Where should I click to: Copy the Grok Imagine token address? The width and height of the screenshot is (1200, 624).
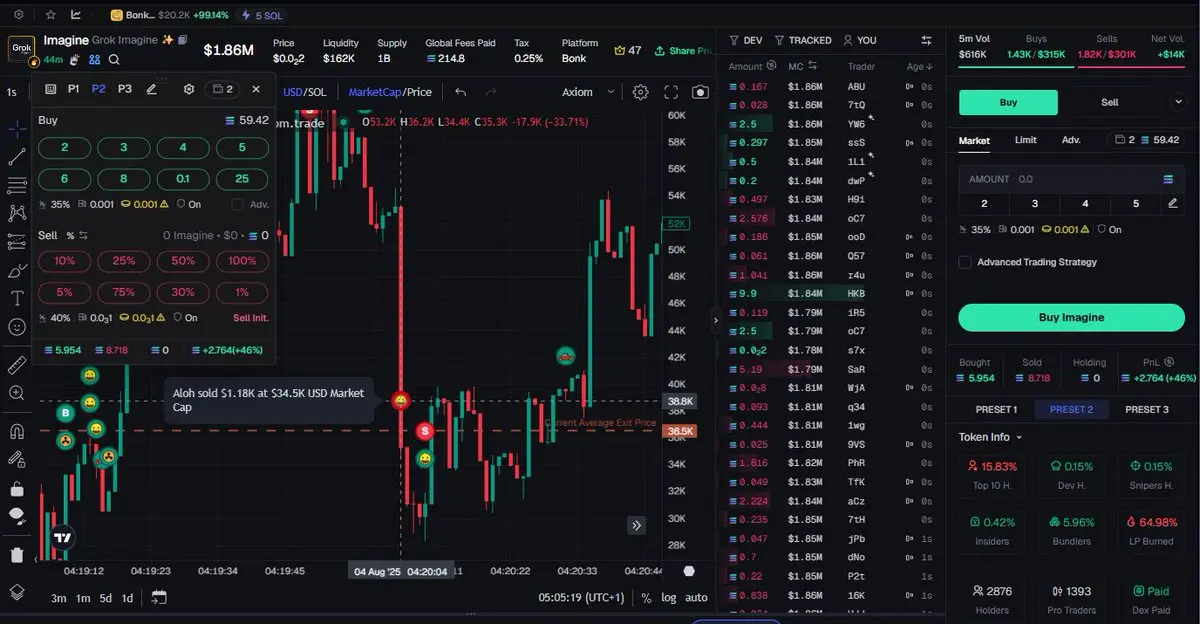pos(181,40)
